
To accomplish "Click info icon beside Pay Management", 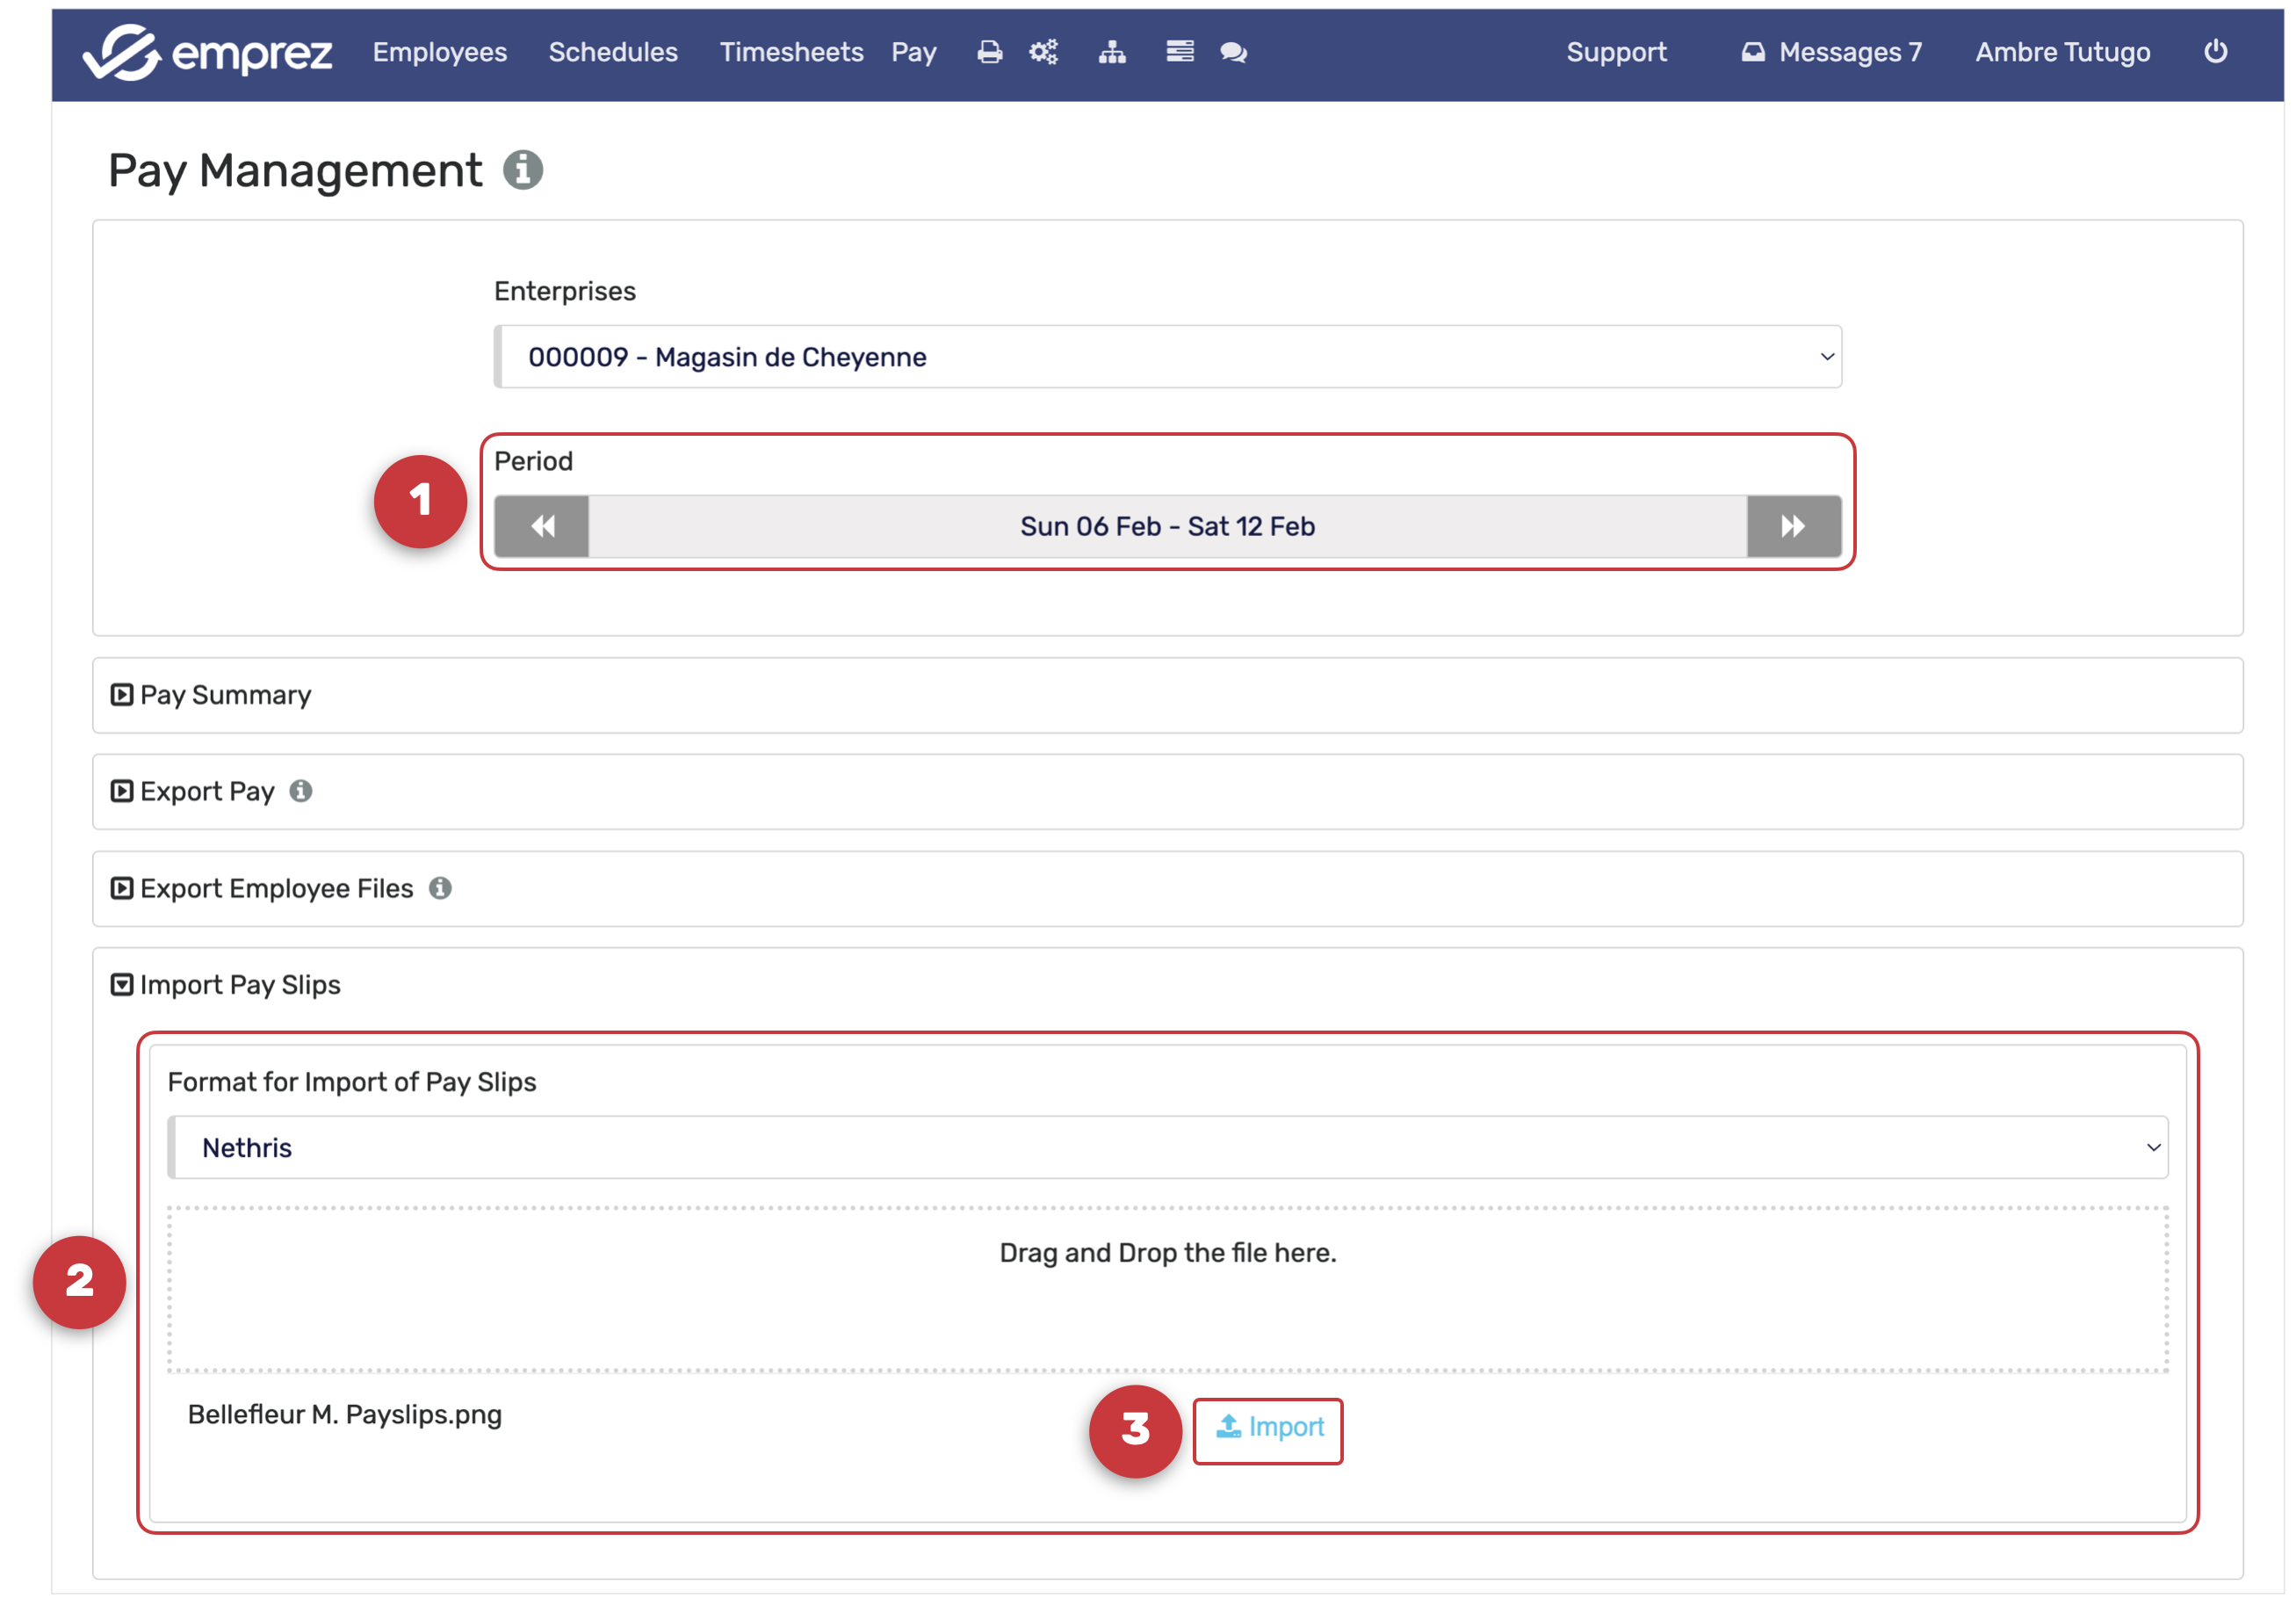I will click(522, 170).
